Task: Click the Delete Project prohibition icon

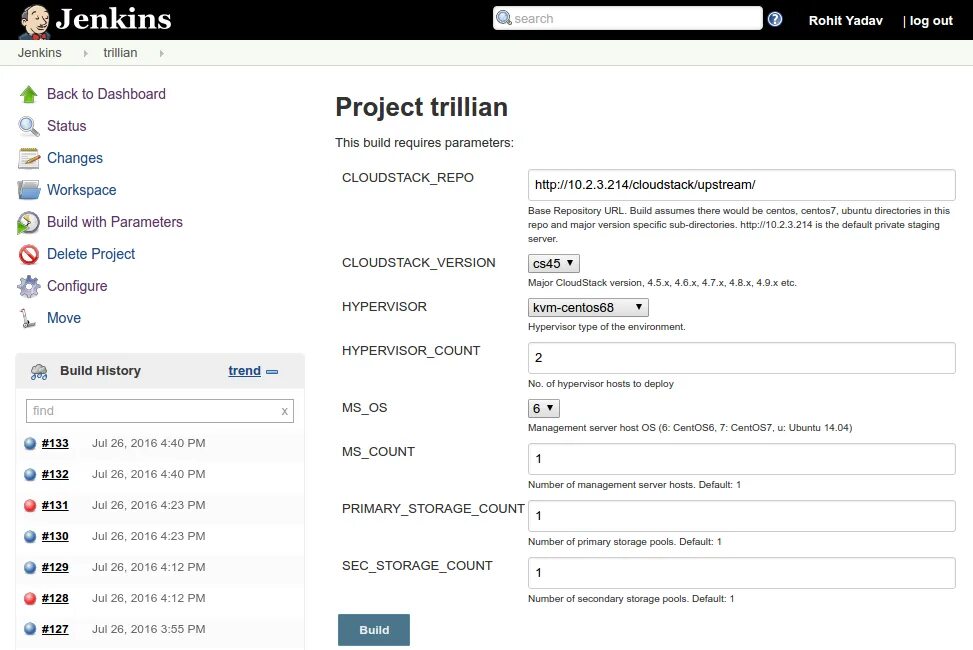Action: 29,255
